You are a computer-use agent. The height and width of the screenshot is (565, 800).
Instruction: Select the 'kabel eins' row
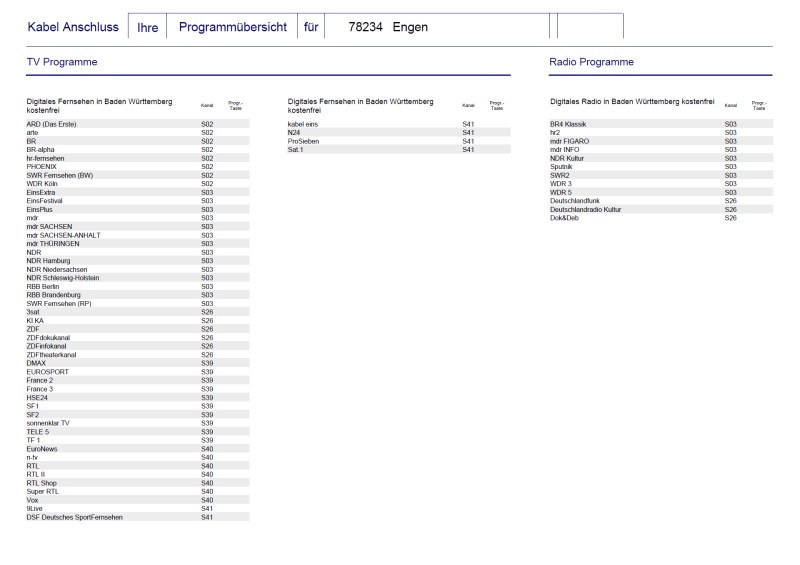coord(399,124)
